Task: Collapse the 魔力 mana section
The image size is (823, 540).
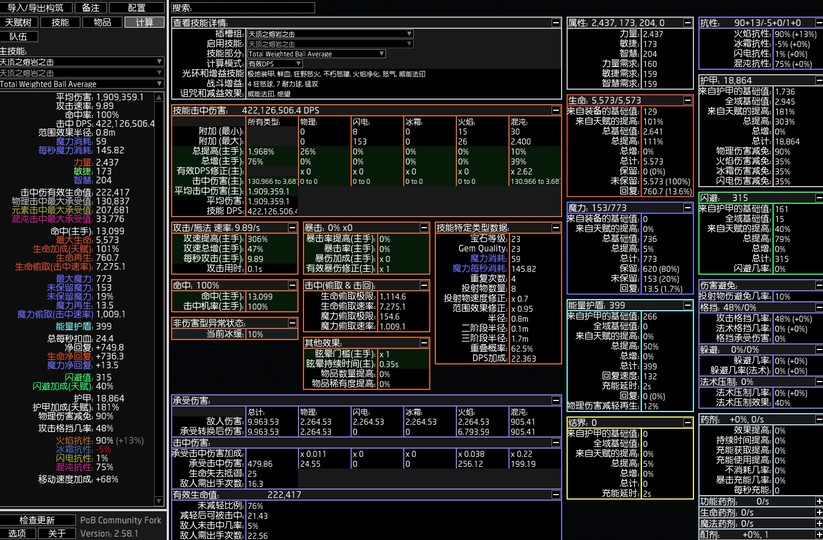Action: pos(689,207)
